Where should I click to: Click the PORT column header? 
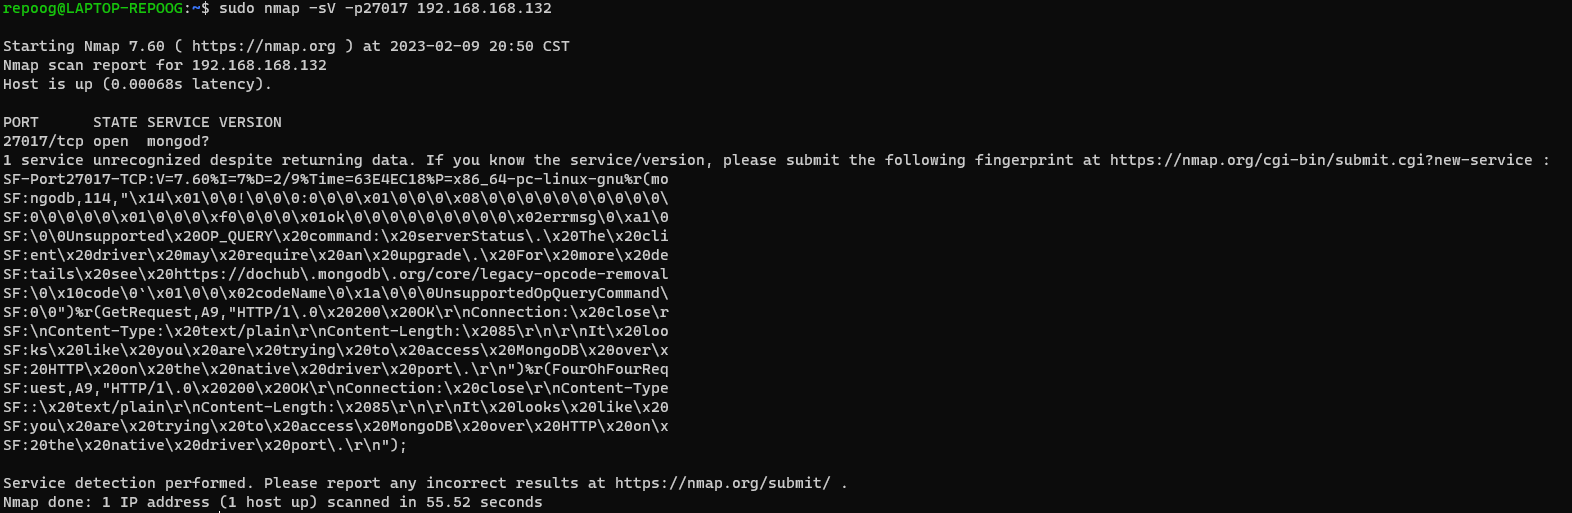21,122
